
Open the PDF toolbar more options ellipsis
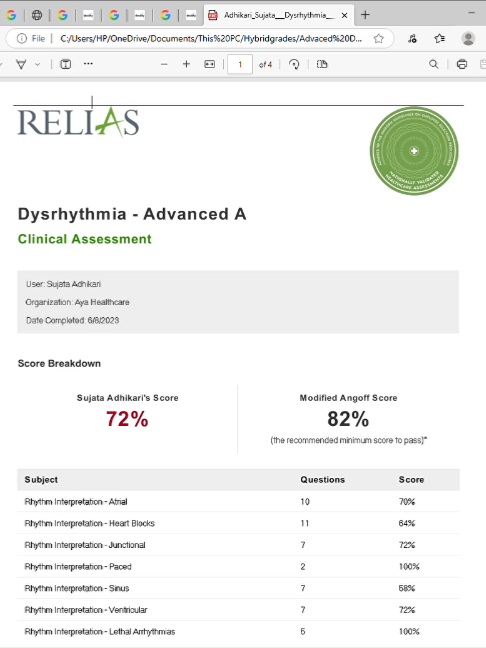coord(88,64)
